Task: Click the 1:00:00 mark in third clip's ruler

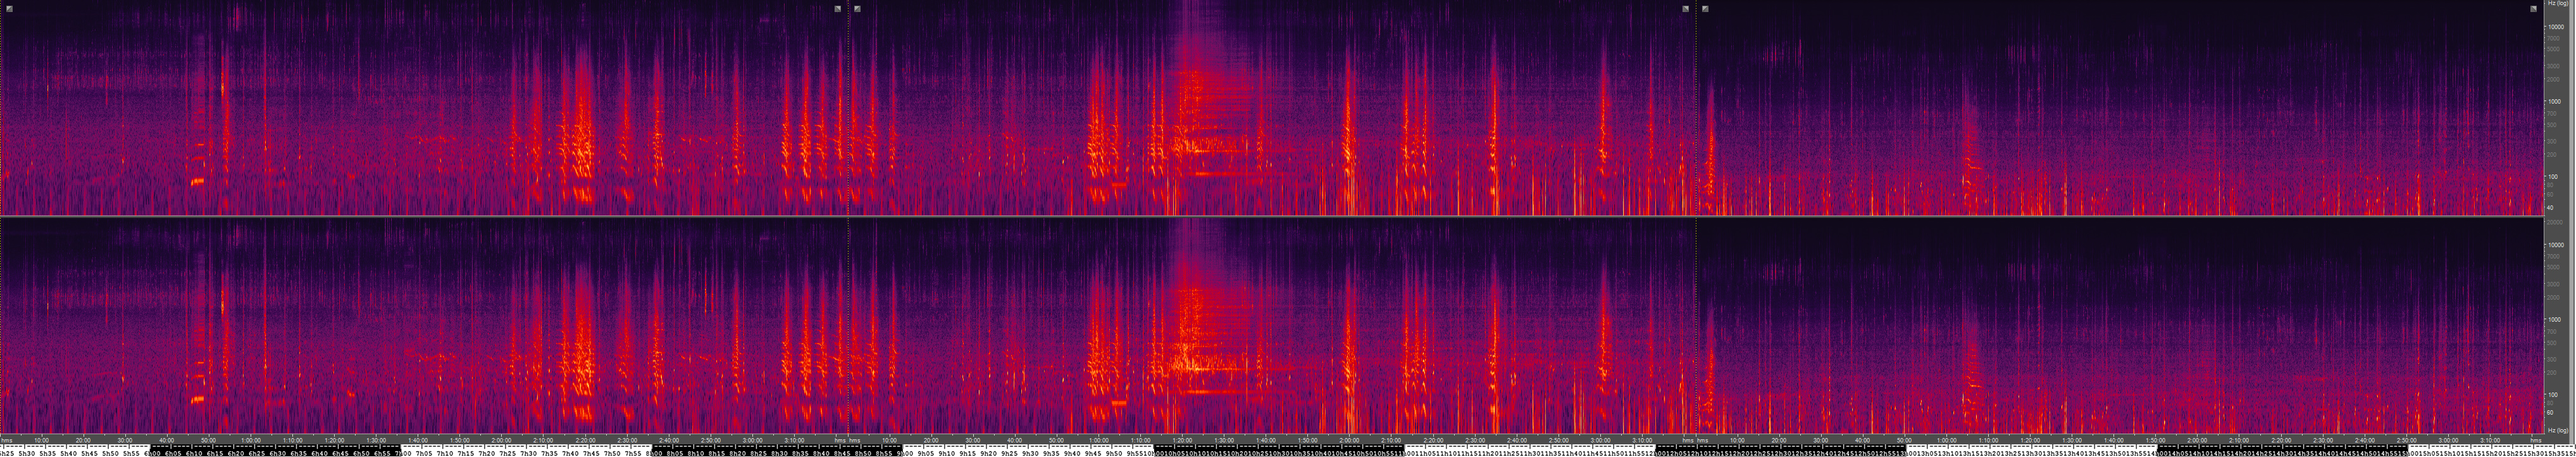Action: coord(1947,440)
